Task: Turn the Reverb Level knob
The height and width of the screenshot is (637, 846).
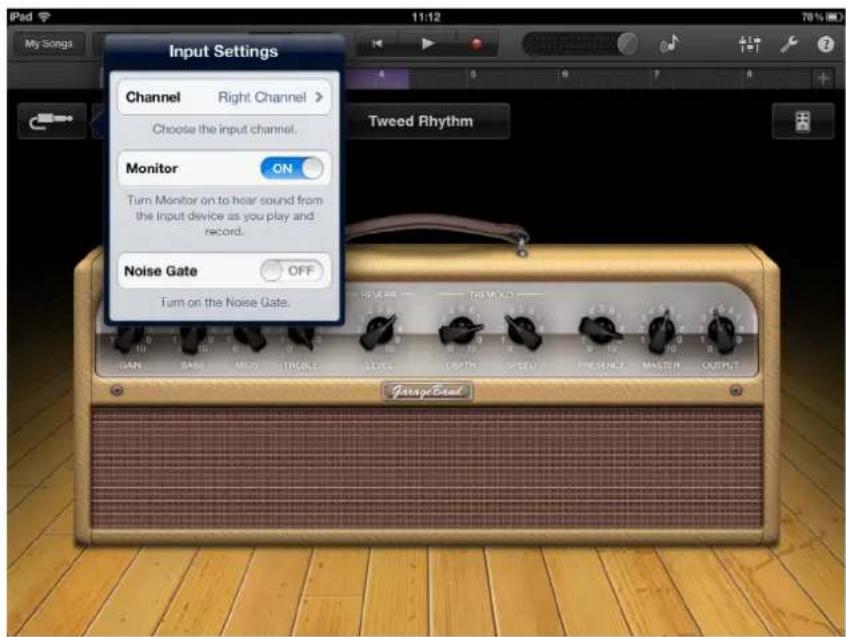Action: coord(379,330)
